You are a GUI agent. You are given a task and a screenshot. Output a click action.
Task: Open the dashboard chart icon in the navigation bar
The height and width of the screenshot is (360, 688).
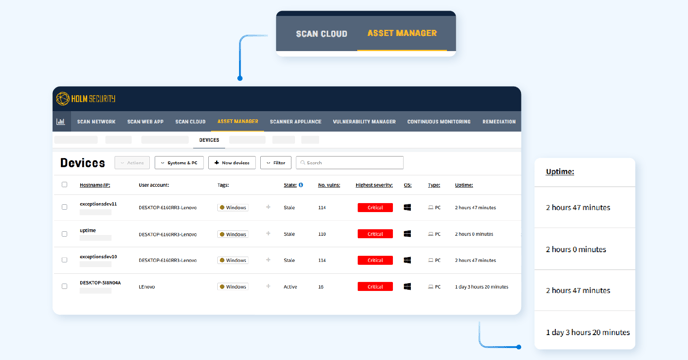[x=61, y=122]
